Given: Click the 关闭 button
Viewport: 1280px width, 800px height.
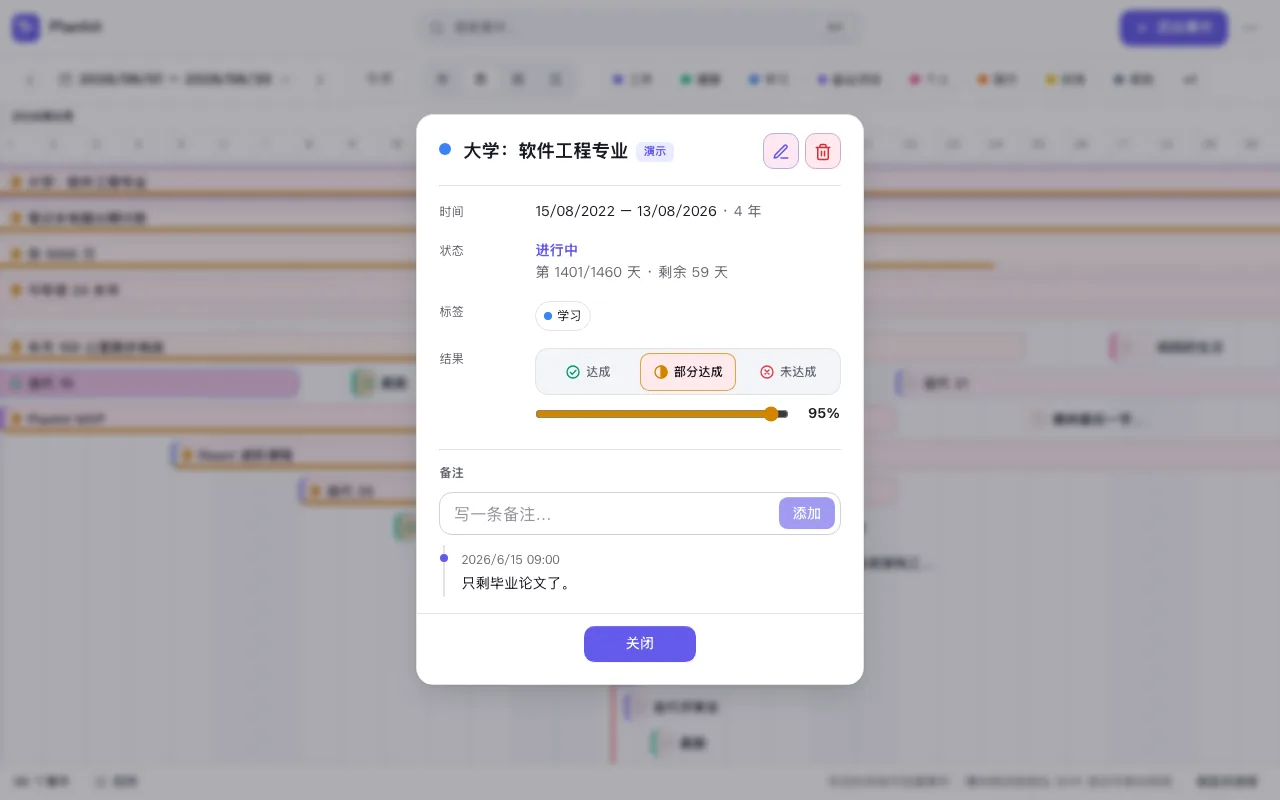Looking at the screenshot, I should [640, 644].
